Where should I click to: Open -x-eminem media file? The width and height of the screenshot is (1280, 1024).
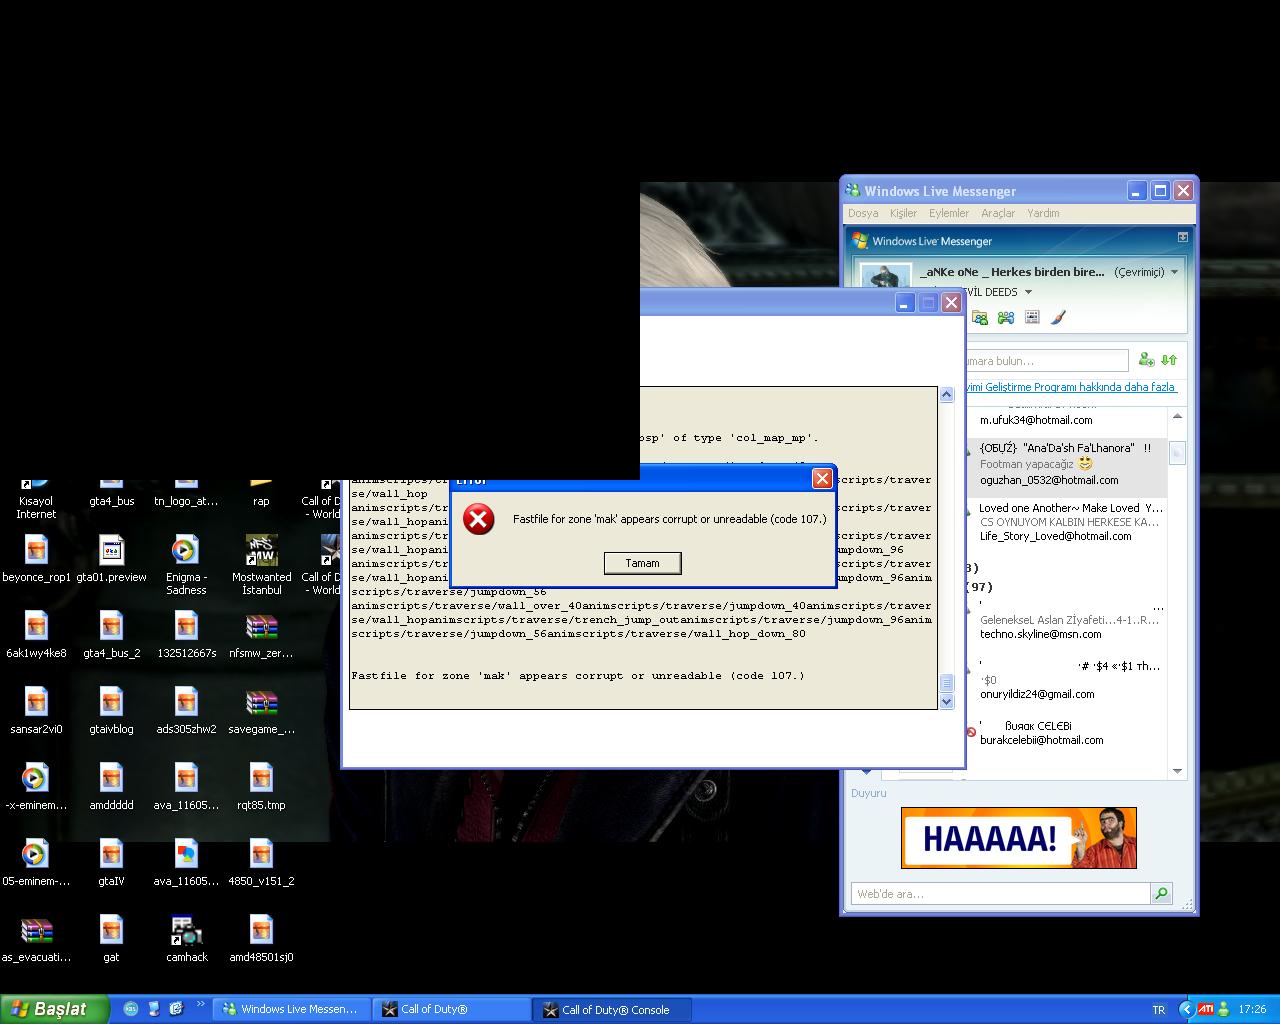[x=36, y=787]
